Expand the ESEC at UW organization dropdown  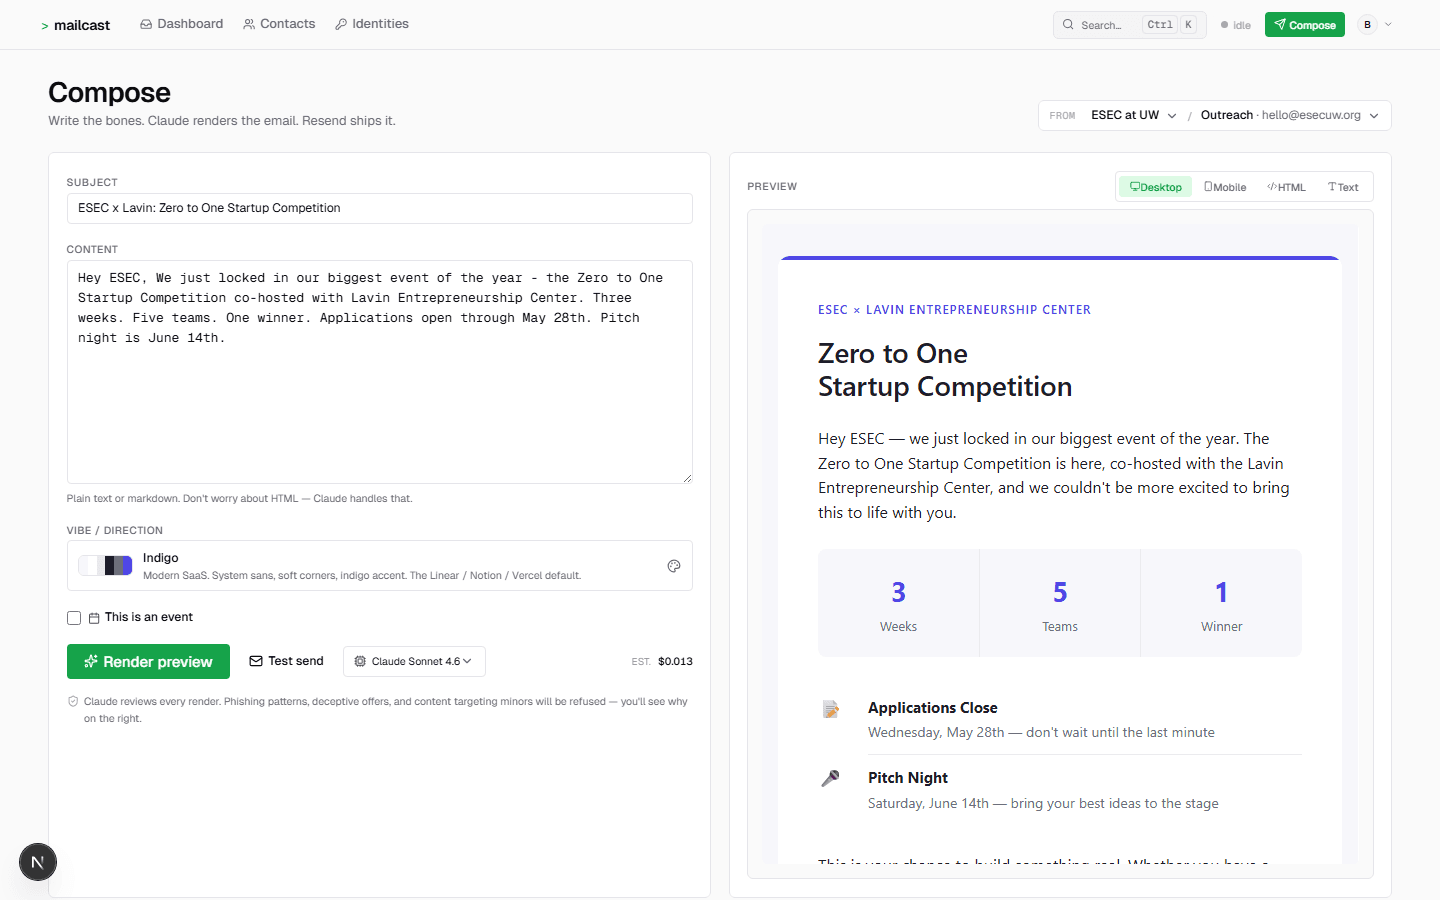[x=1134, y=115]
